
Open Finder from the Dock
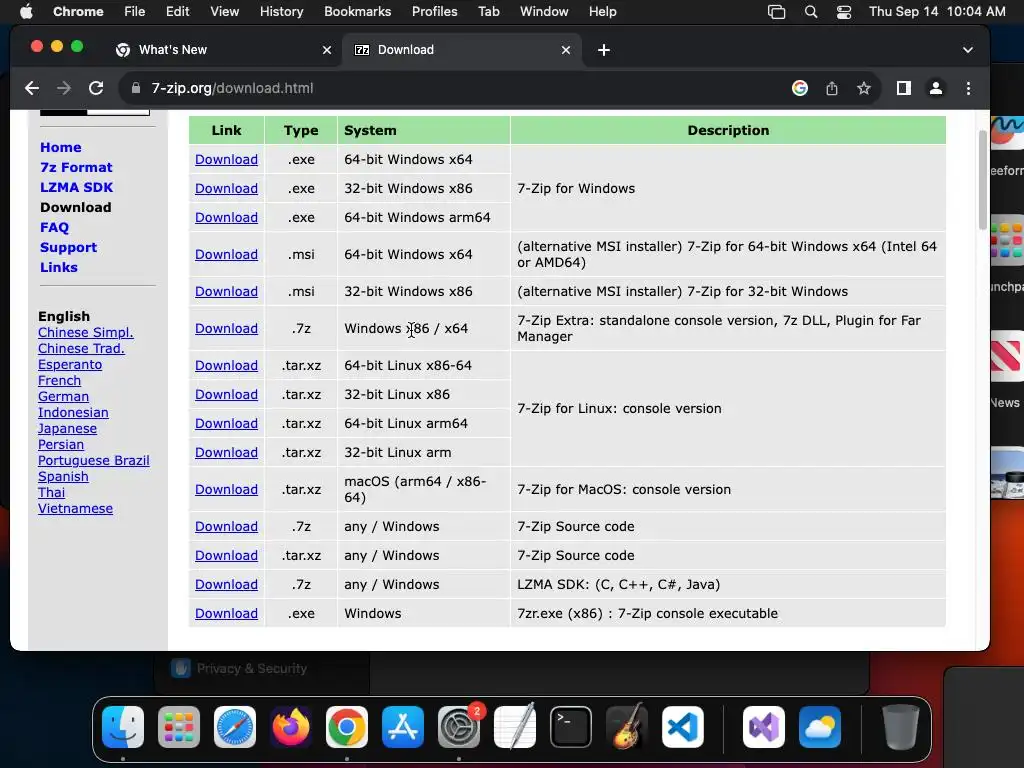pos(123,727)
